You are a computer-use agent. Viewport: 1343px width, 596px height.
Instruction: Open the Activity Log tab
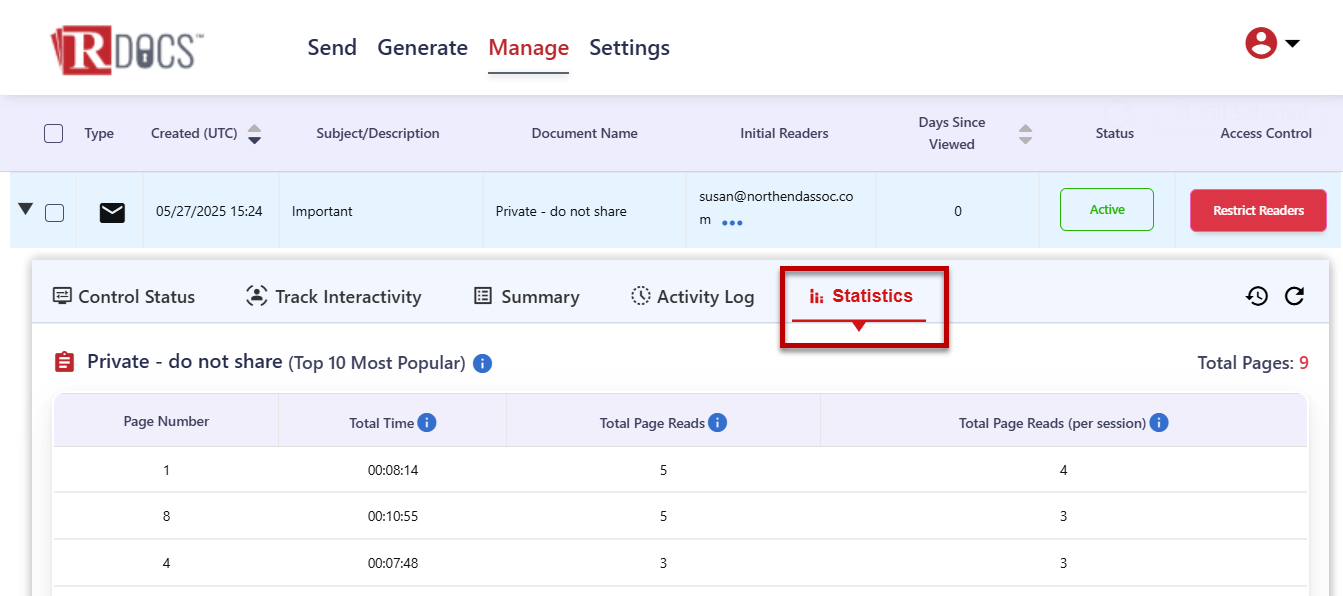click(692, 297)
